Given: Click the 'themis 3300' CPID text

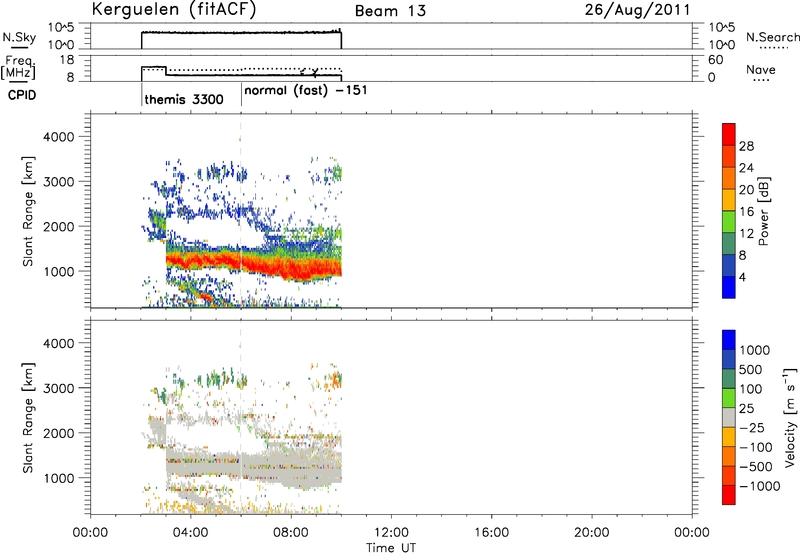Looking at the screenshot, I should click(x=184, y=99).
